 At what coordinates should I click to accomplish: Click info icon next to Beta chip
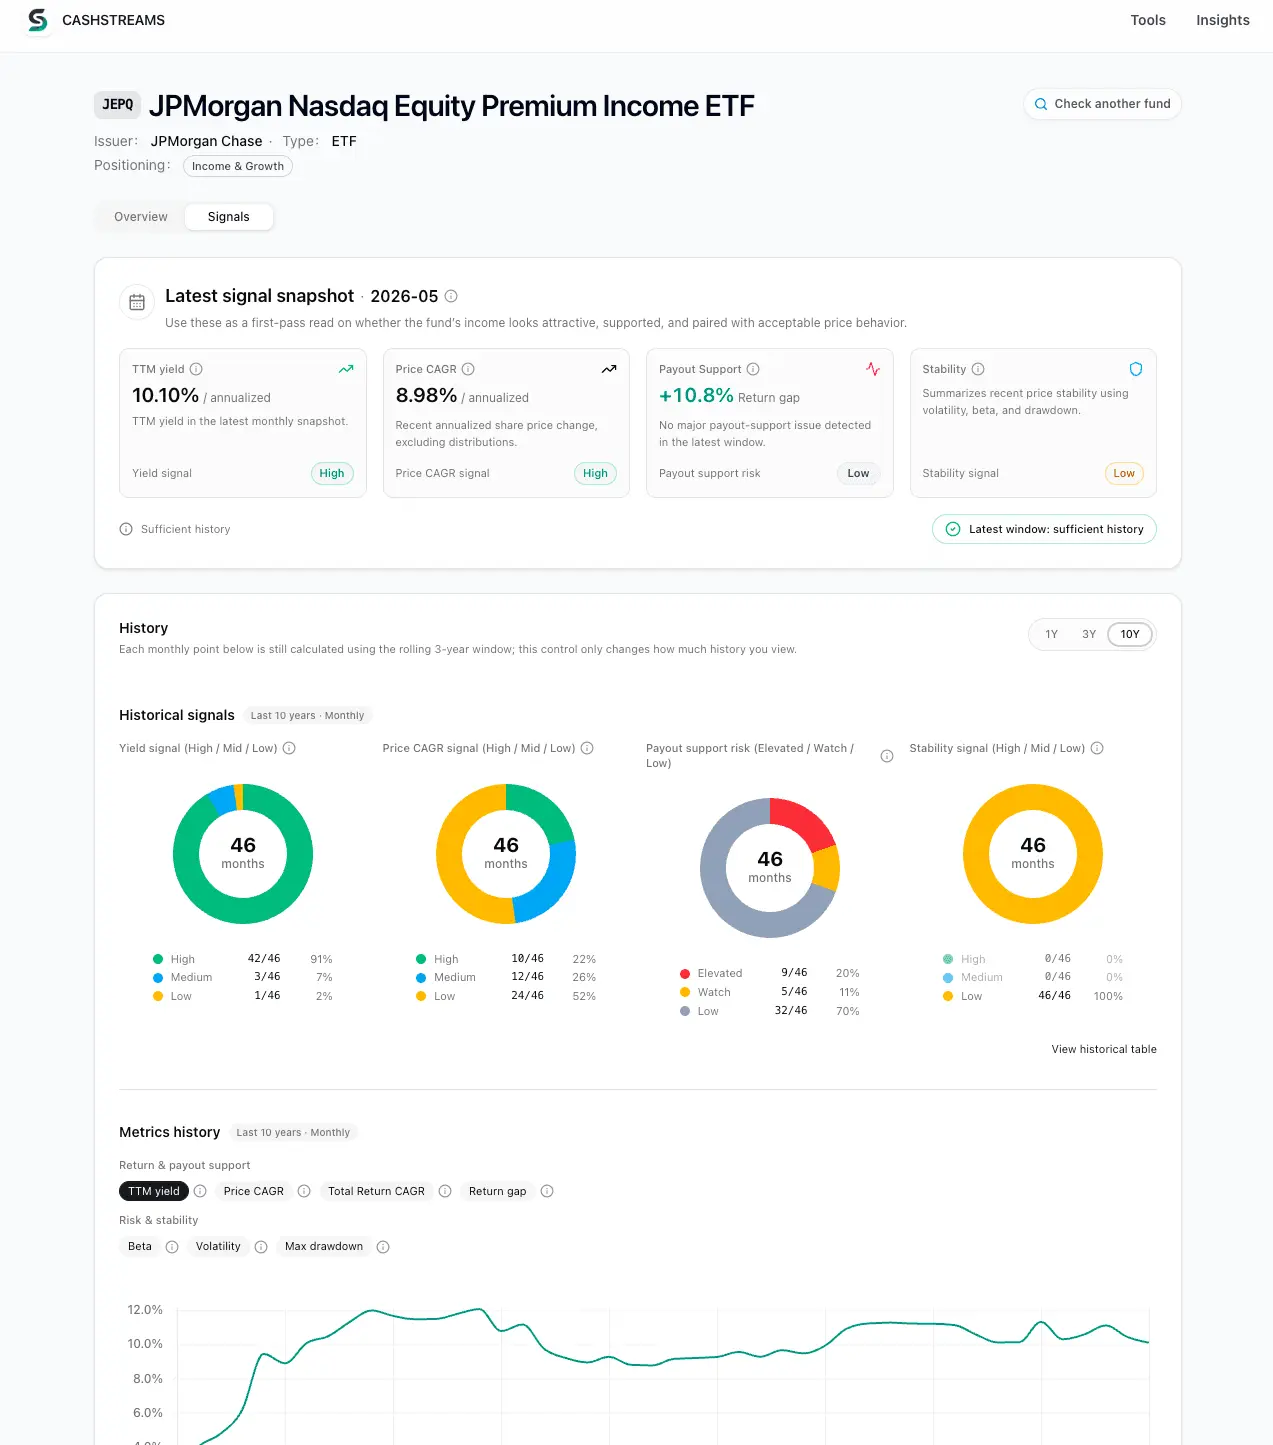pos(172,1247)
